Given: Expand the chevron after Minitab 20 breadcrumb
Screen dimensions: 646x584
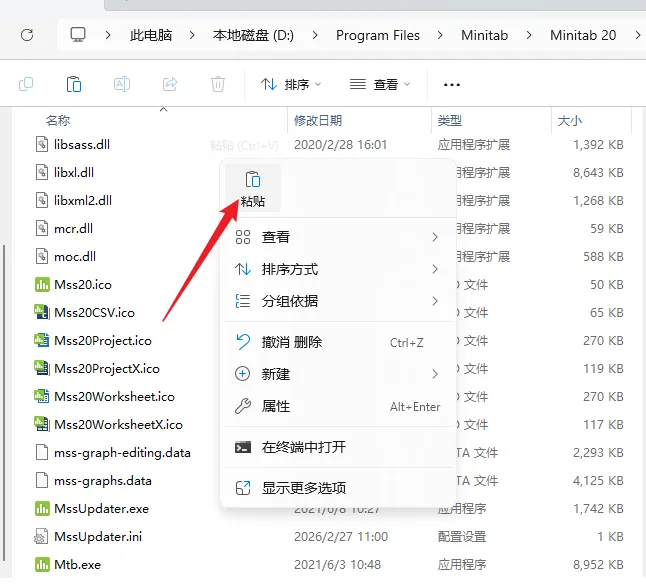Looking at the screenshot, I should coord(638,35).
